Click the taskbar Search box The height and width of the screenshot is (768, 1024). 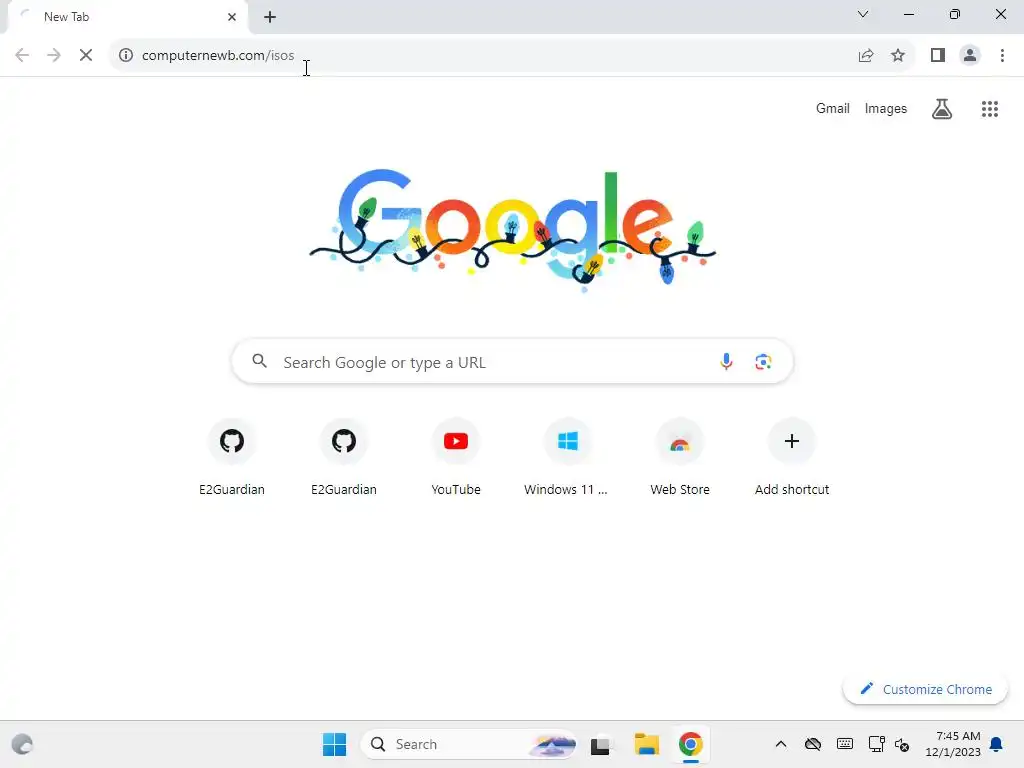coord(468,744)
